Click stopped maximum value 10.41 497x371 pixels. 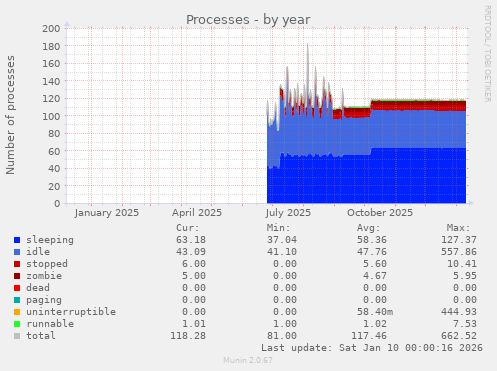click(x=462, y=264)
